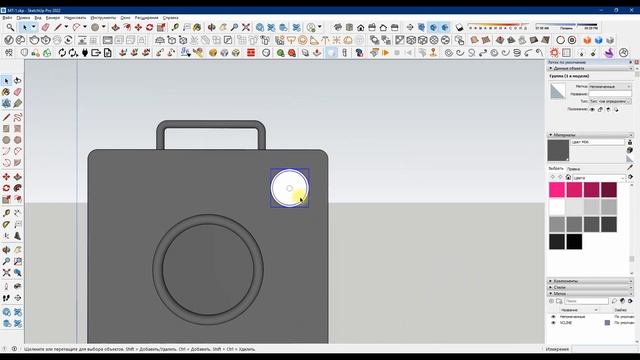Image resolution: width=640 pixels, height=360 pixels.
Task: Activate the Move tool in left toolbar
Action: [6, 177]
